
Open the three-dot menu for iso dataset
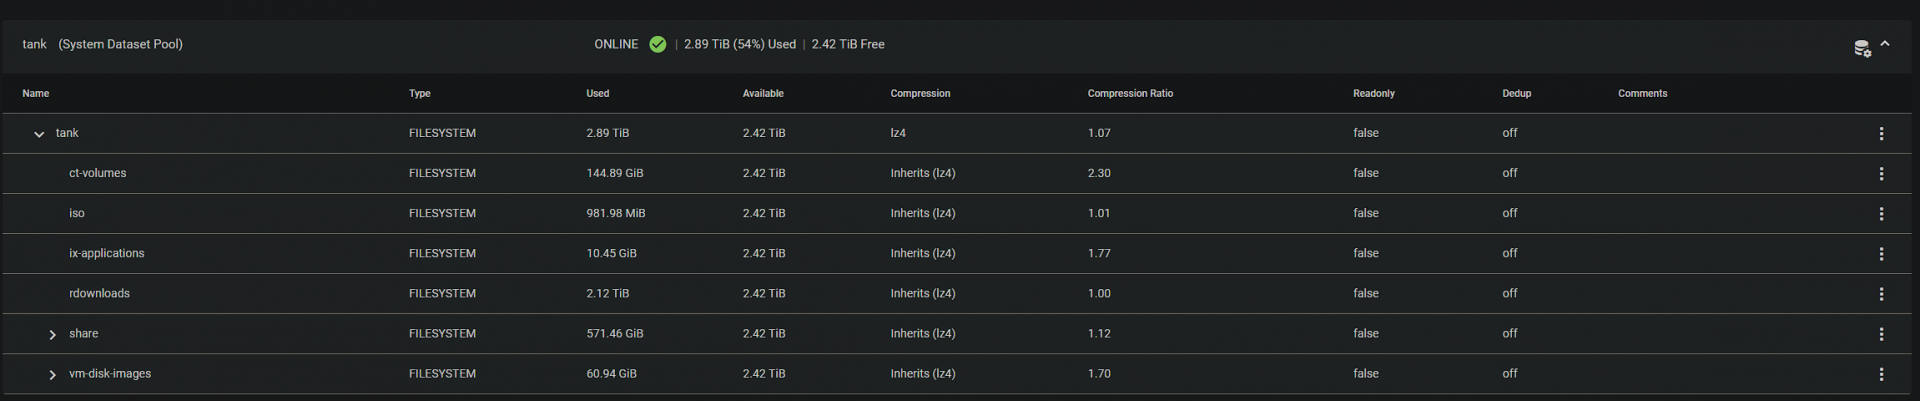(x=1881, y=213)
